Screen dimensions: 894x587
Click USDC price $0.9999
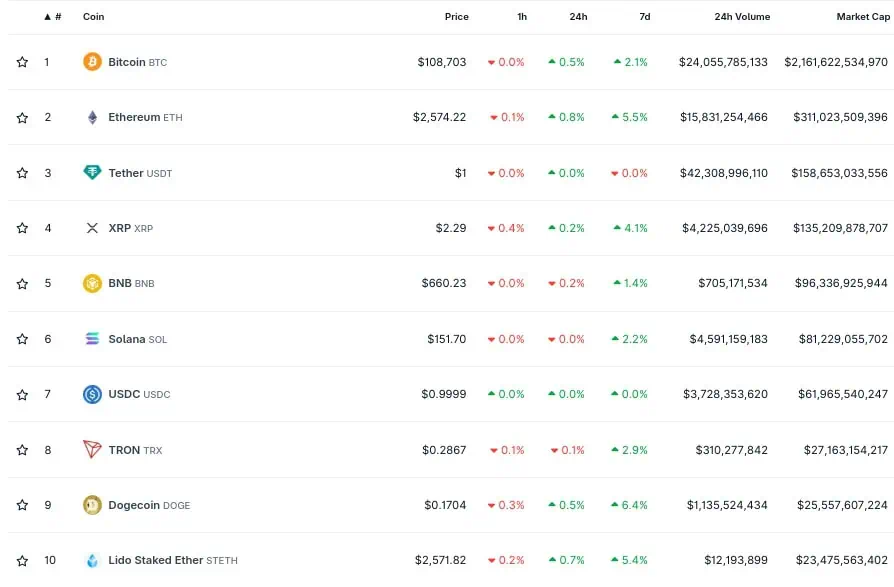444,394
